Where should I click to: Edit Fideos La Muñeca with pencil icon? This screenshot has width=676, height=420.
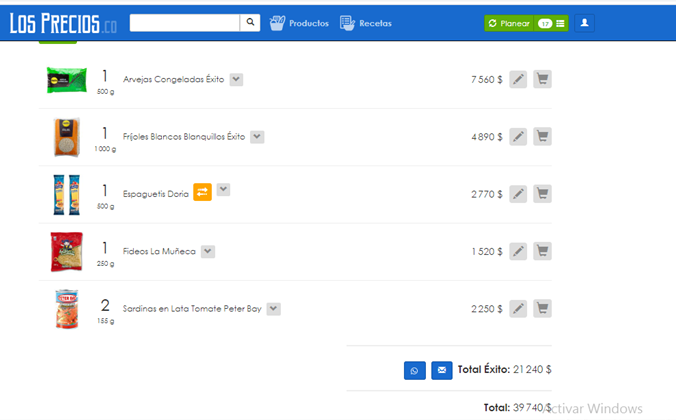click(x=518, y=251)
